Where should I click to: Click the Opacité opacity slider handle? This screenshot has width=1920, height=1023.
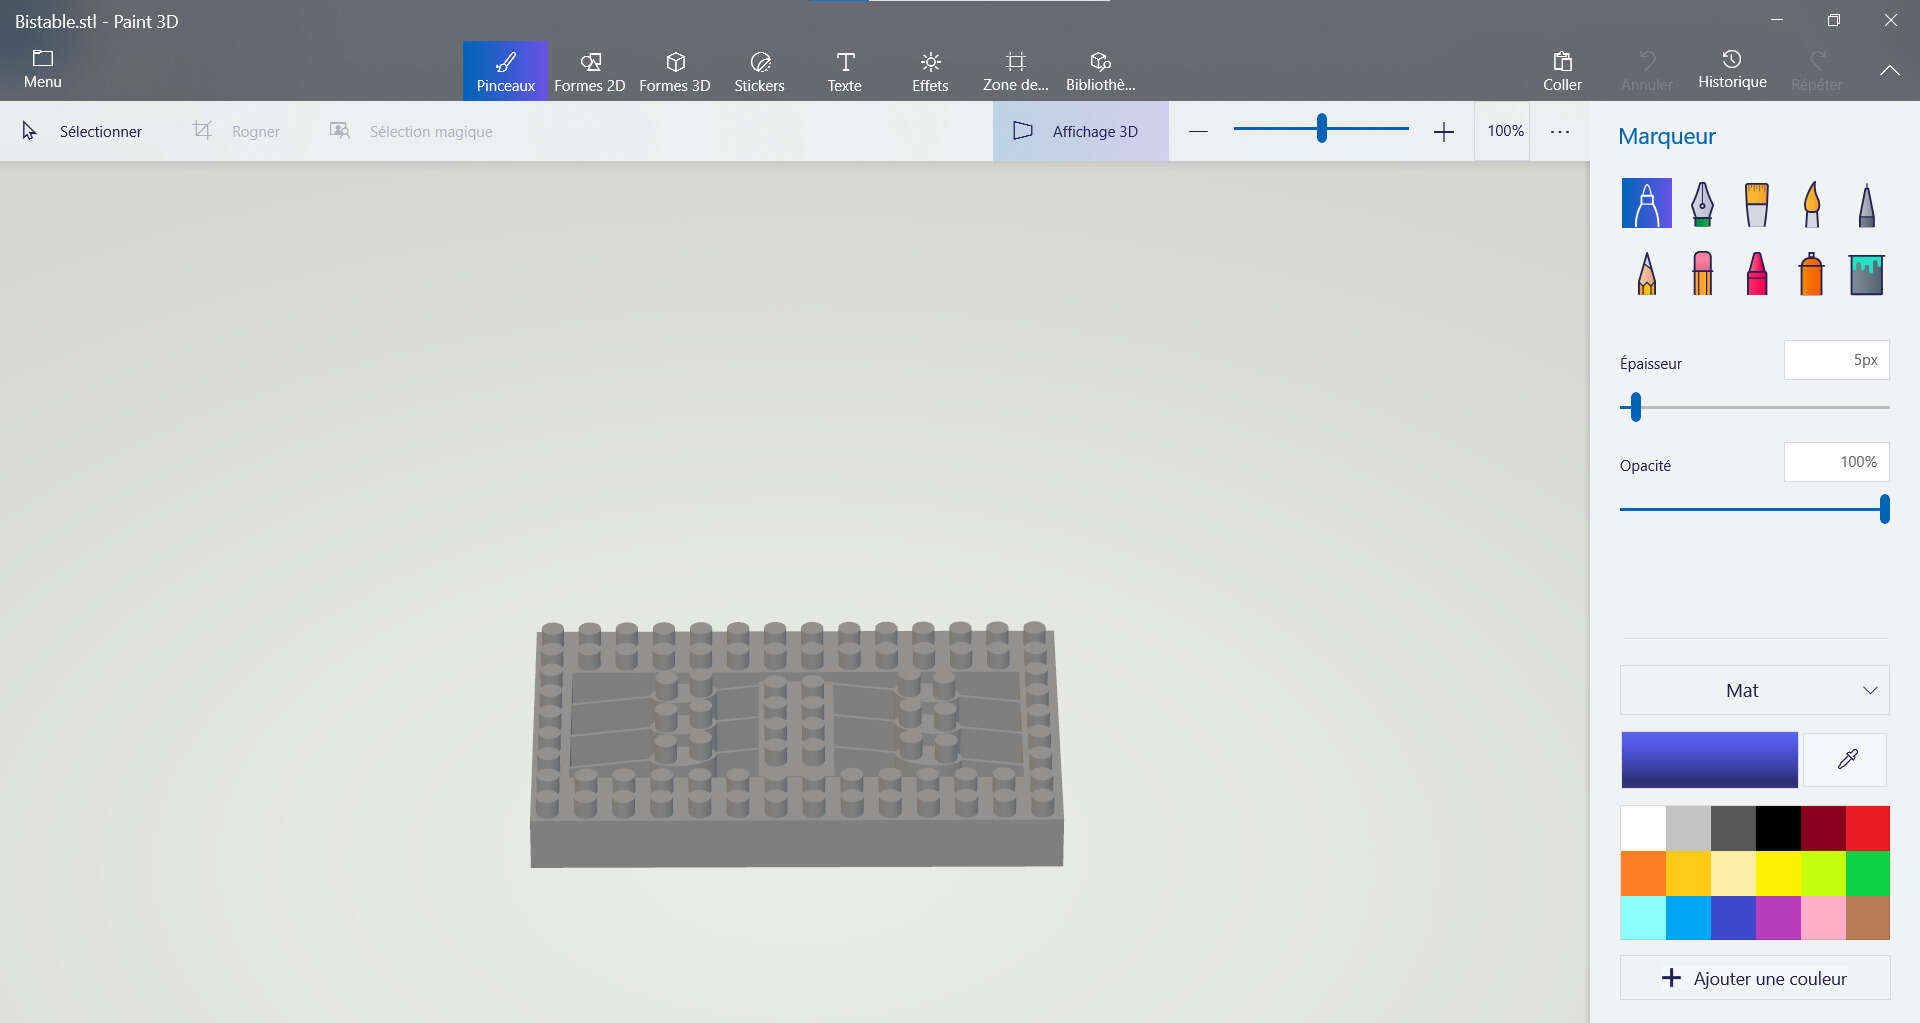1884,509
